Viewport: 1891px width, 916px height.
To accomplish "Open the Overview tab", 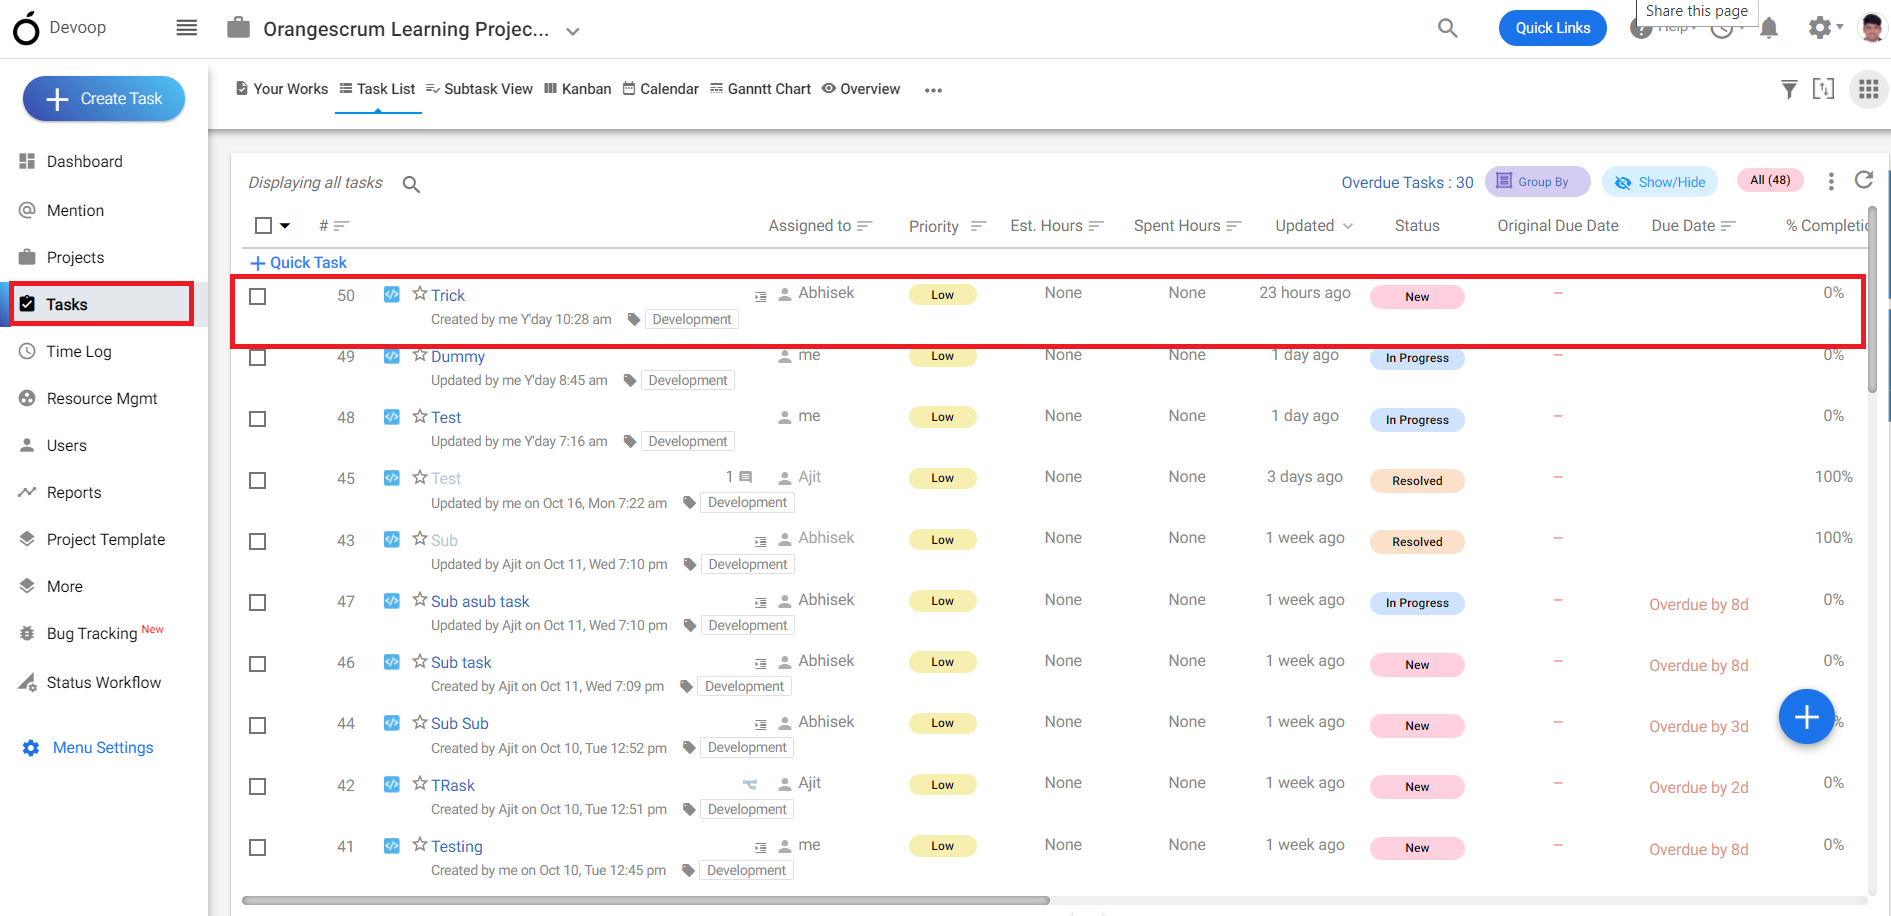I will click(x=861, y=89).
